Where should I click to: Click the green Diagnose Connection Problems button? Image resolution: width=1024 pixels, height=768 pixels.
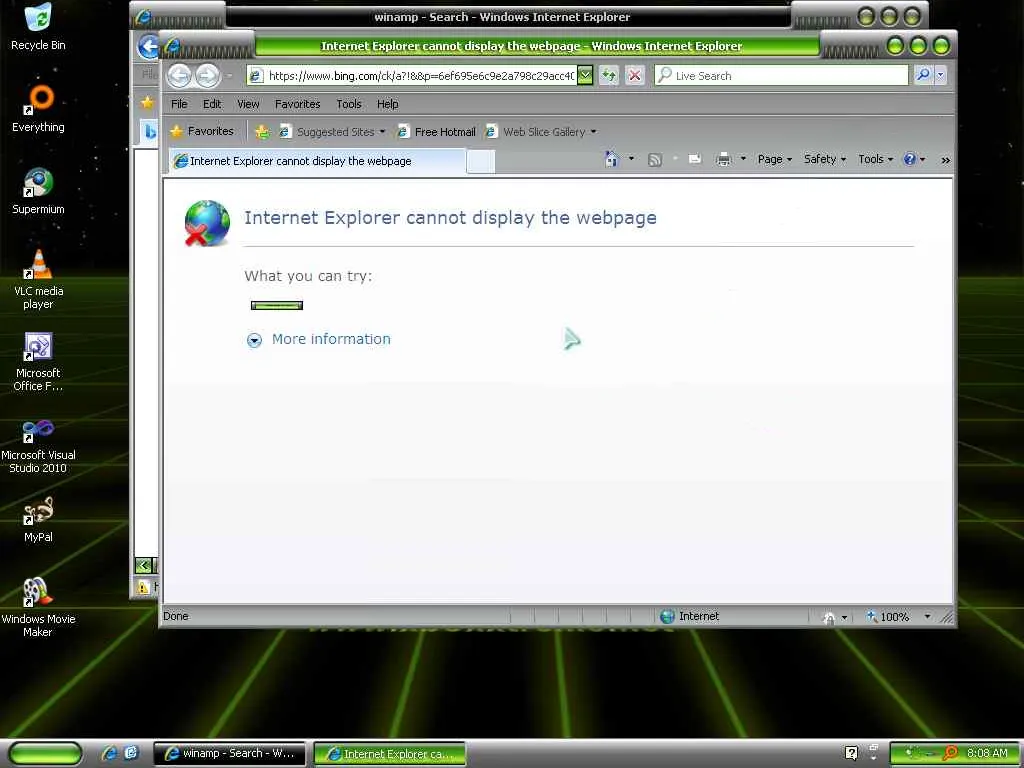pyautogui.click(x=277, y=305)
